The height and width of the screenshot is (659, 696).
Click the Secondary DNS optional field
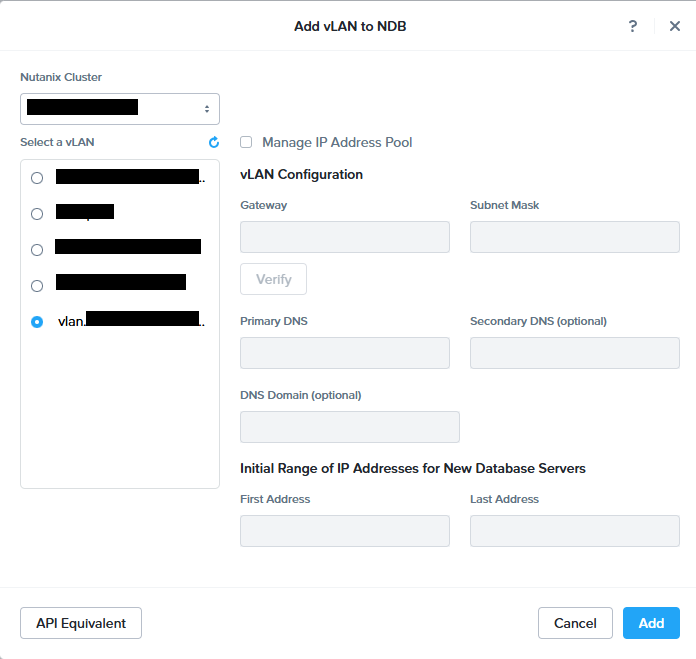(574, 353)
